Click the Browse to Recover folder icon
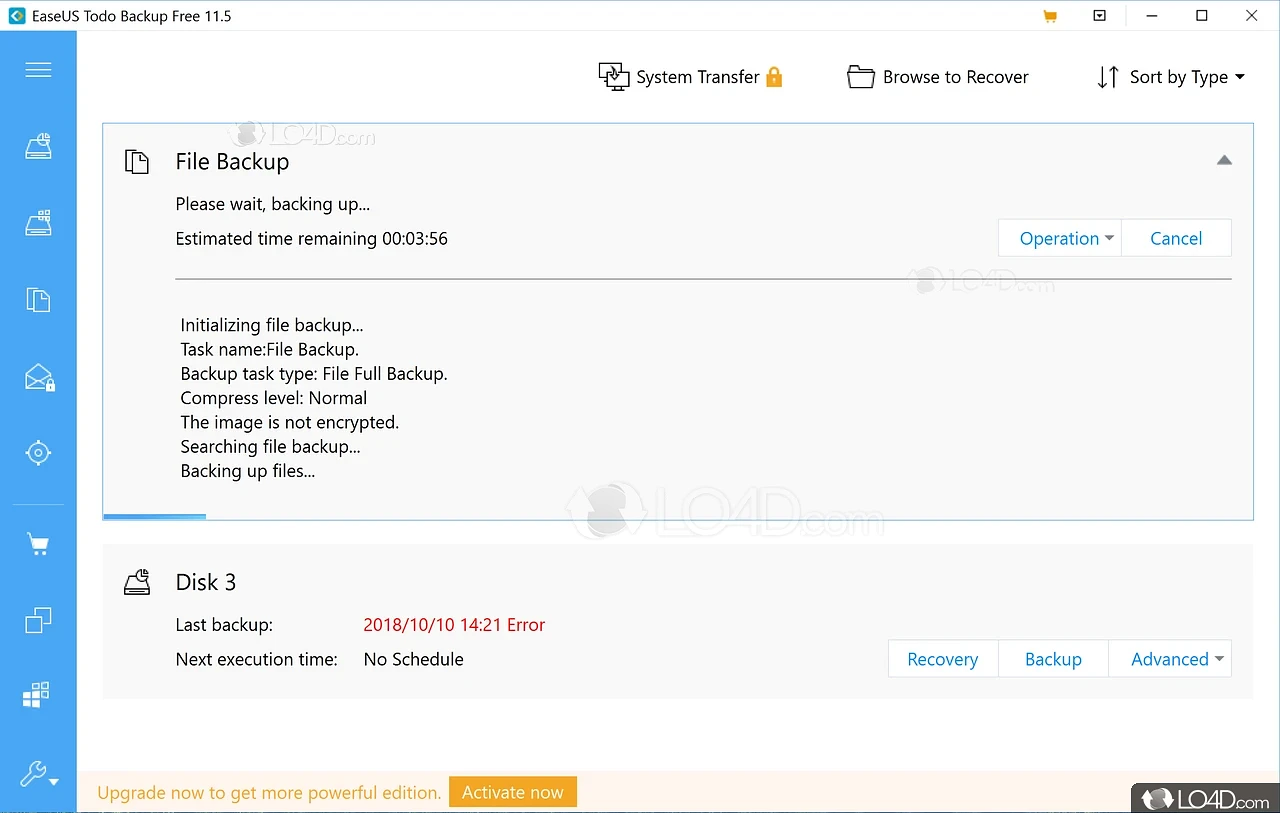This screenshot has height=813, width=1280. tap(861, 77)
